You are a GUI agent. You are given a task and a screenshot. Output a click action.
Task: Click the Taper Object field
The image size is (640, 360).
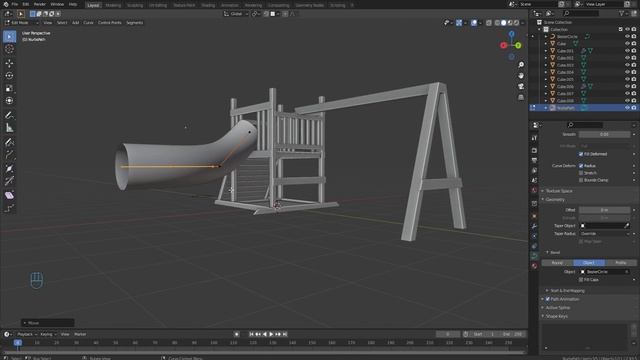tap(604, 226)
